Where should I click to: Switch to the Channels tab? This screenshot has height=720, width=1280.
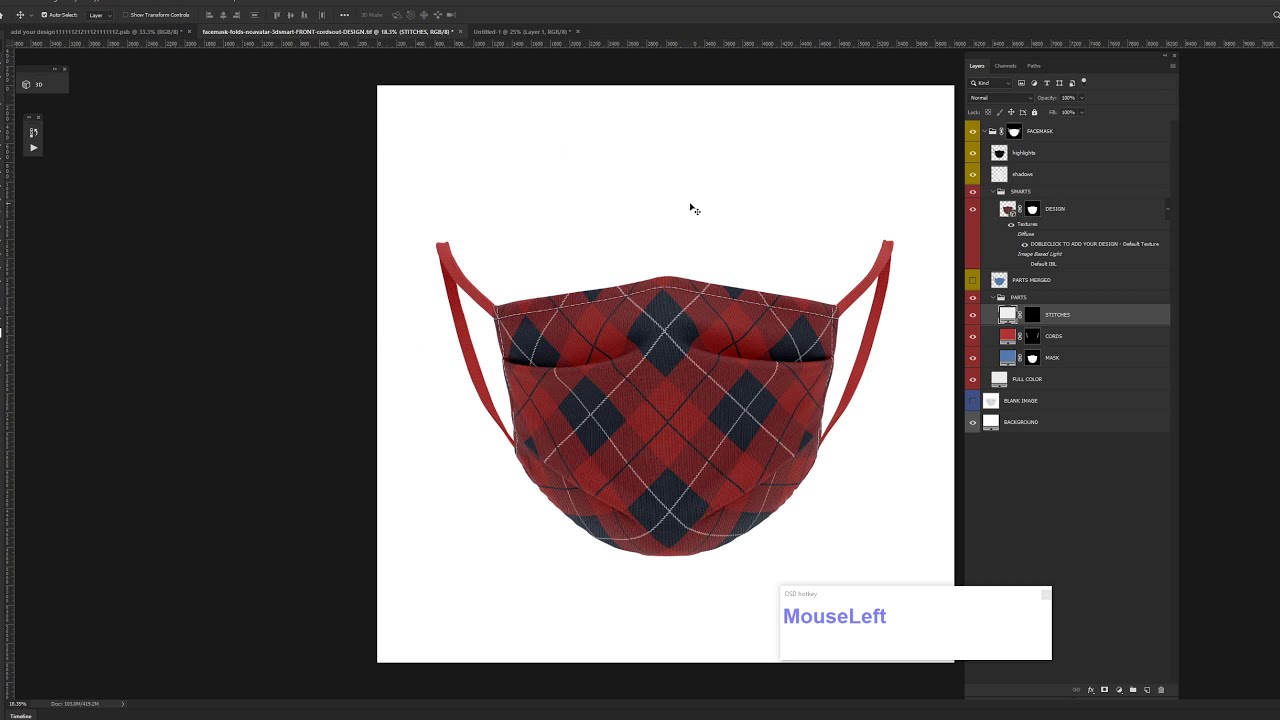pyautogui.click(x=1005, y=66)
